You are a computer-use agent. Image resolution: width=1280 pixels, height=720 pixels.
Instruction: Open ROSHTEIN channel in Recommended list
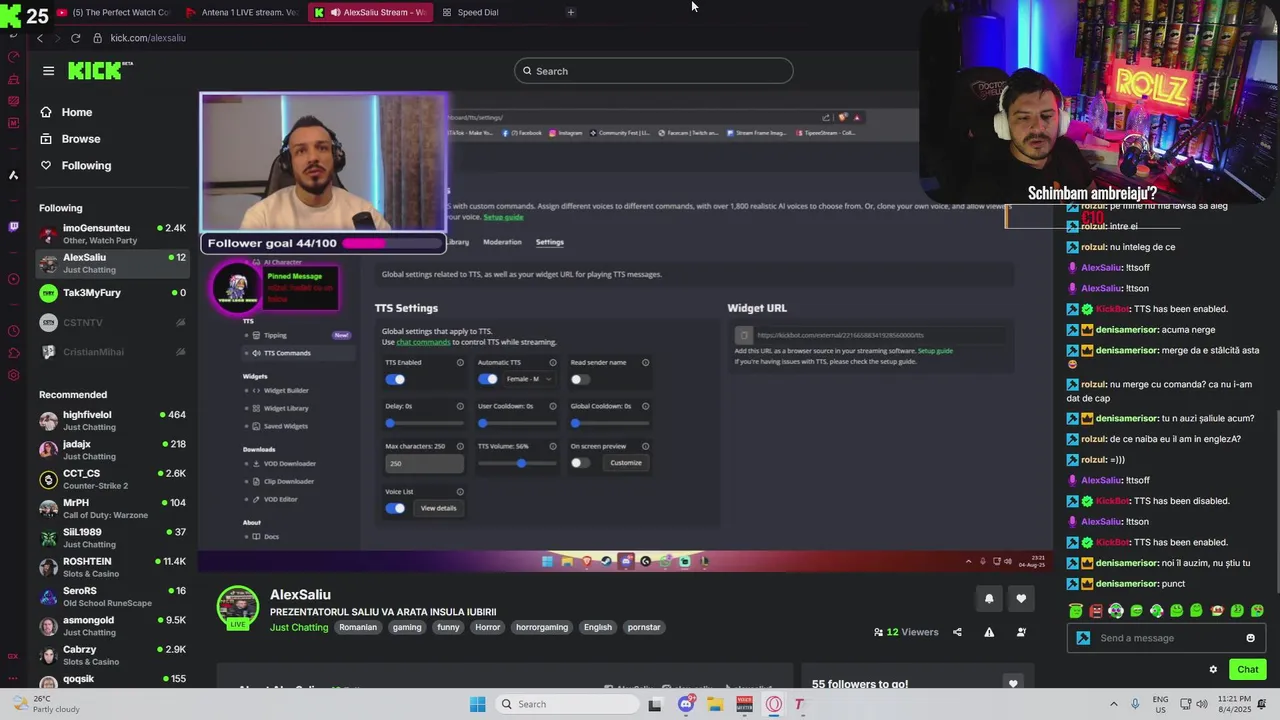tap(112, 567)
